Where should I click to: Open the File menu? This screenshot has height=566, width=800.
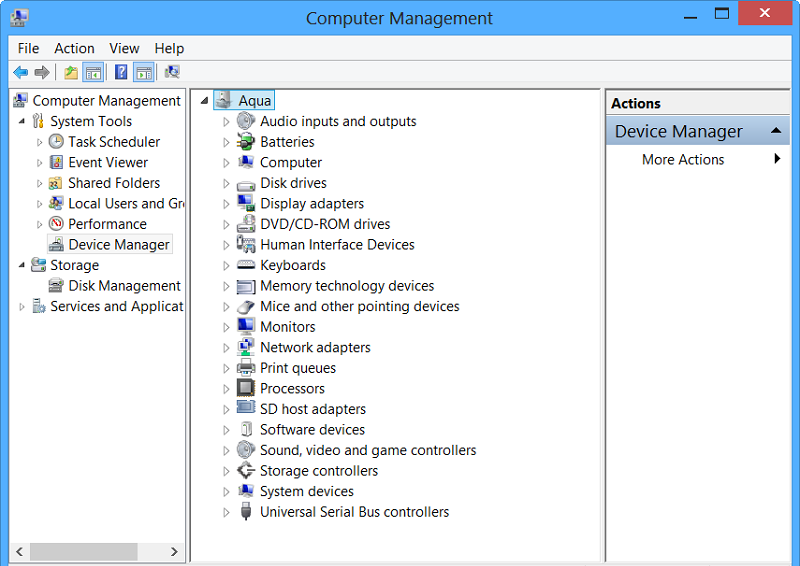[28, 48]
